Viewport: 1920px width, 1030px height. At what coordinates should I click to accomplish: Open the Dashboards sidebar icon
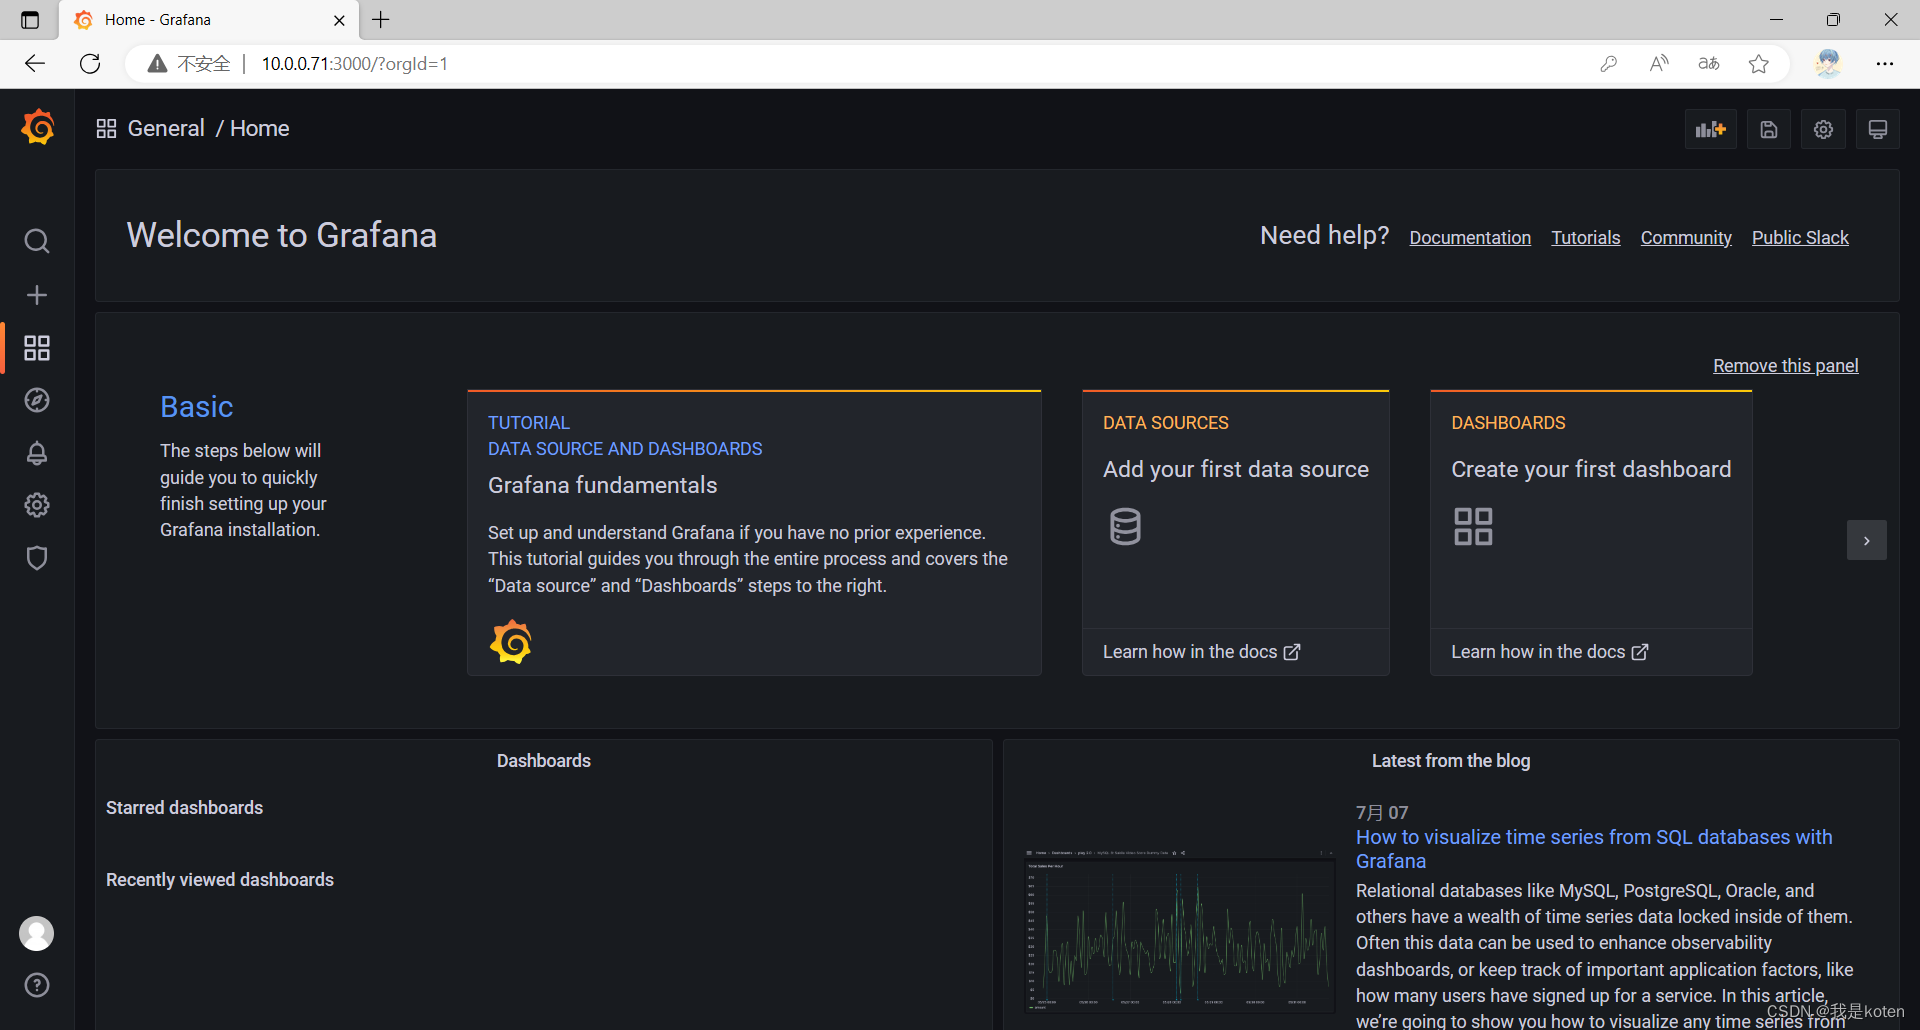(37, 348)
